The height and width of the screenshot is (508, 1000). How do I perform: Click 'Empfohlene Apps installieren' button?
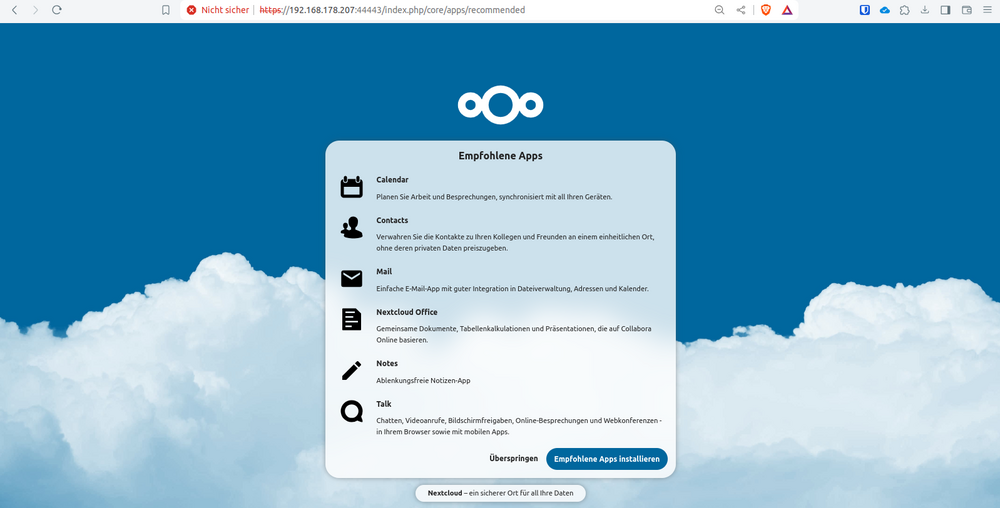tap(607, 459)
